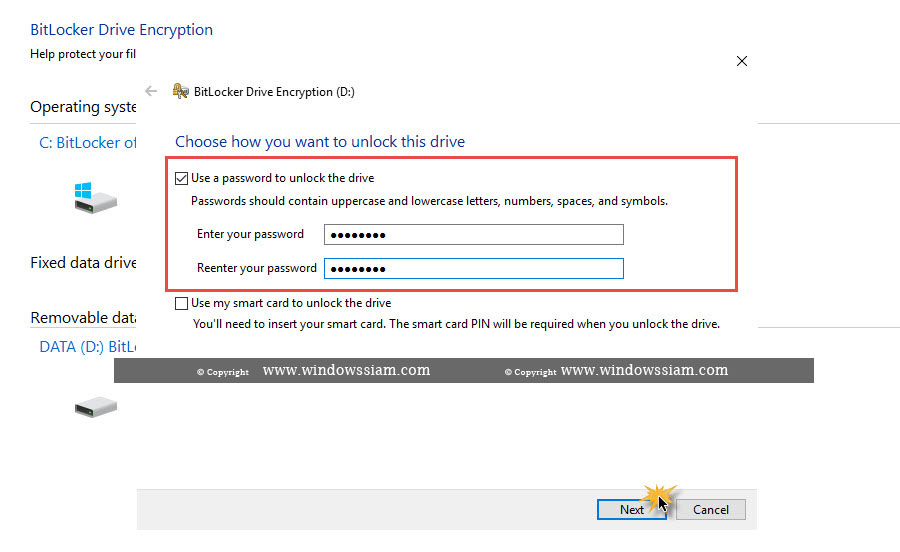Focus the Enter your password field
Image resolution: width=900 pixels, height=552 pixels.
pos(474,235)
